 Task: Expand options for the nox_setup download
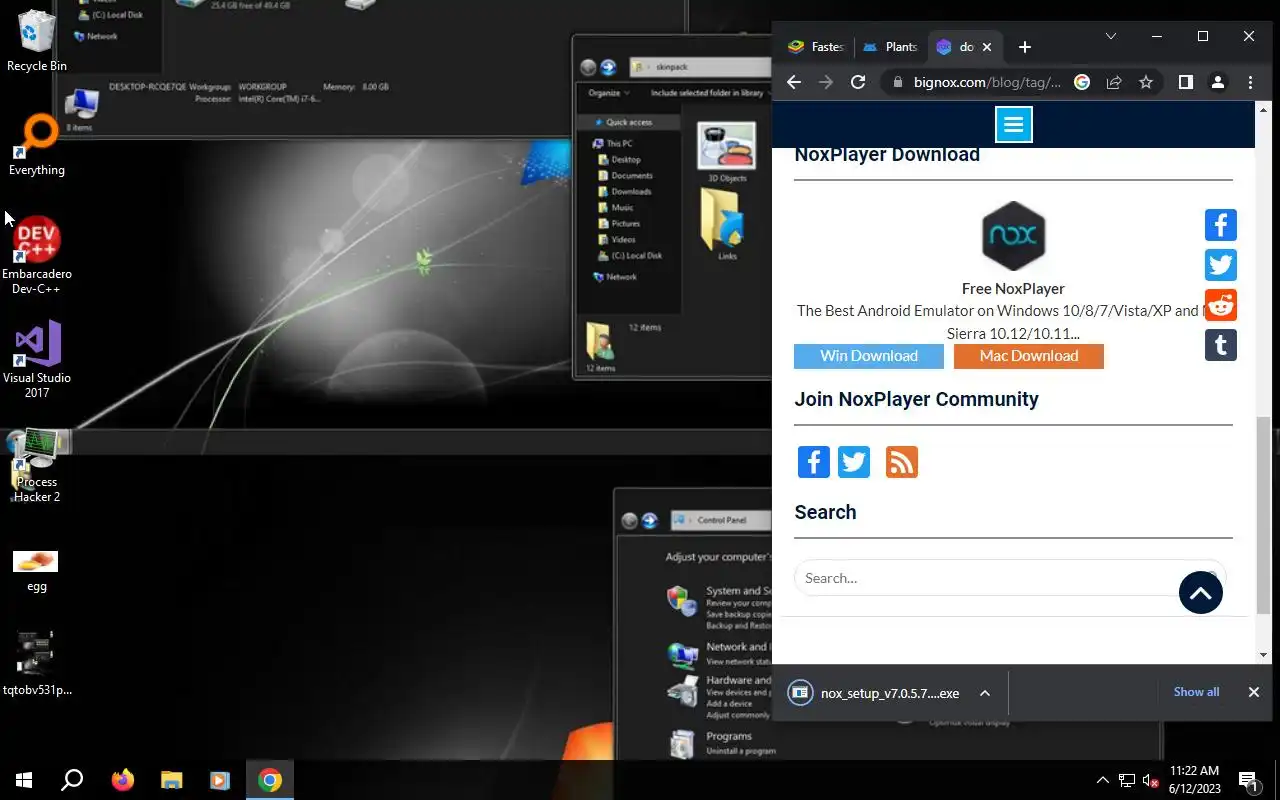coord(985,693)
